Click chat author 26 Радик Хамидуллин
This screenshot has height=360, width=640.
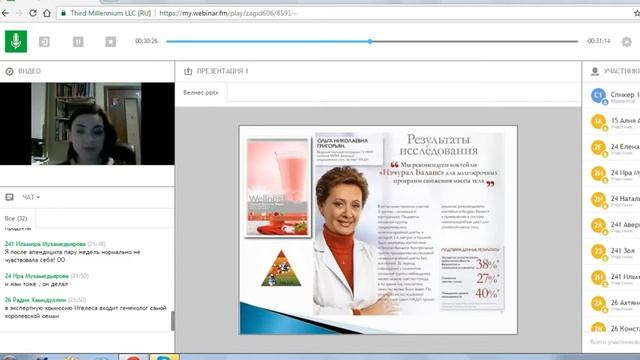point(35,300)
